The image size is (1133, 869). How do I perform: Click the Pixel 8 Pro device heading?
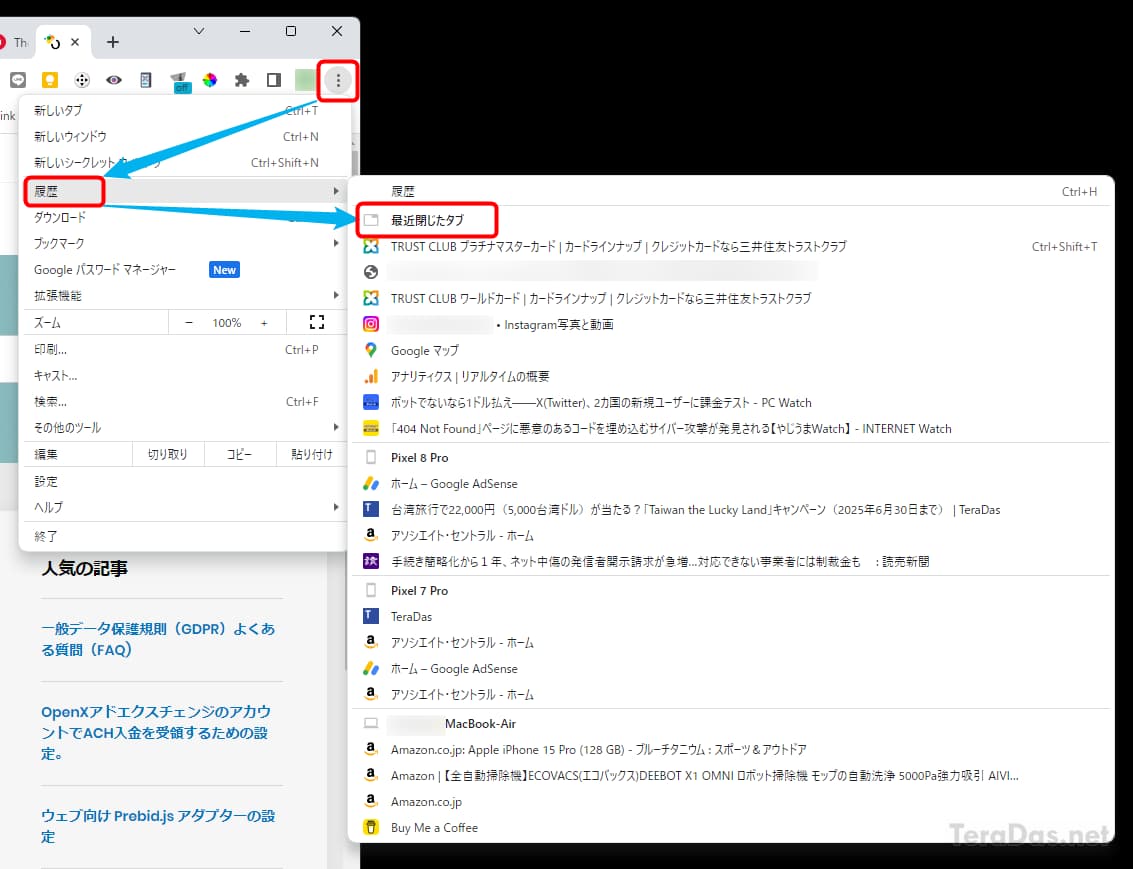pos(420,458)
